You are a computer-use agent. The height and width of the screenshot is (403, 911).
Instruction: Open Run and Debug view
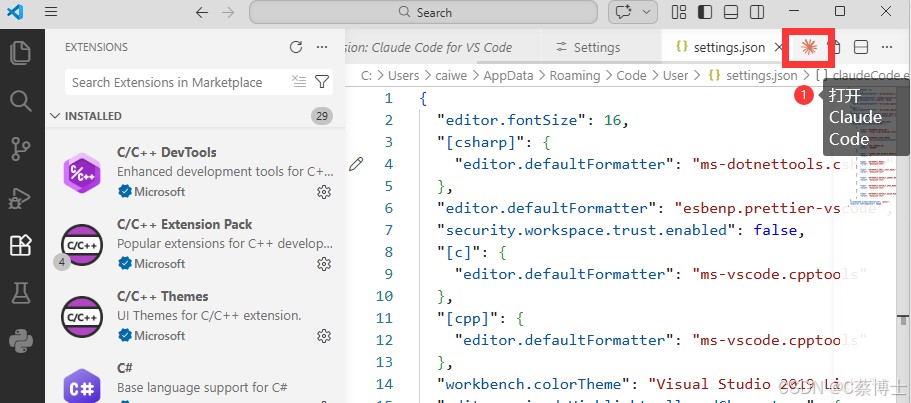[21, 199]
